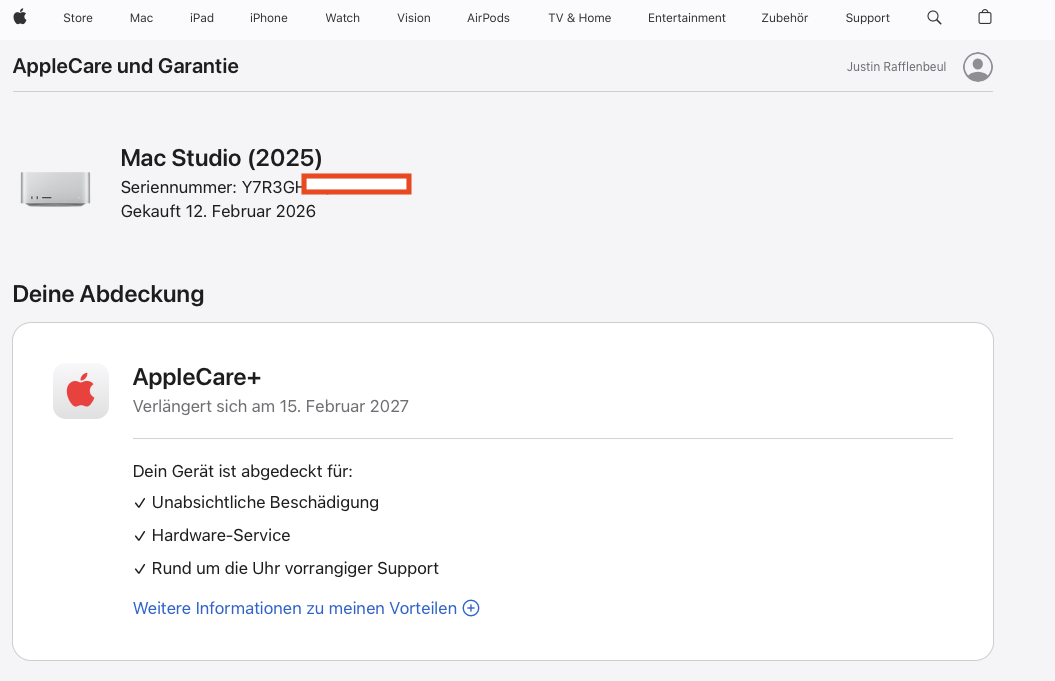Click the red AppleCare+ apple icon
This screenshot has height=681, width=1055.
coord(81,391)
